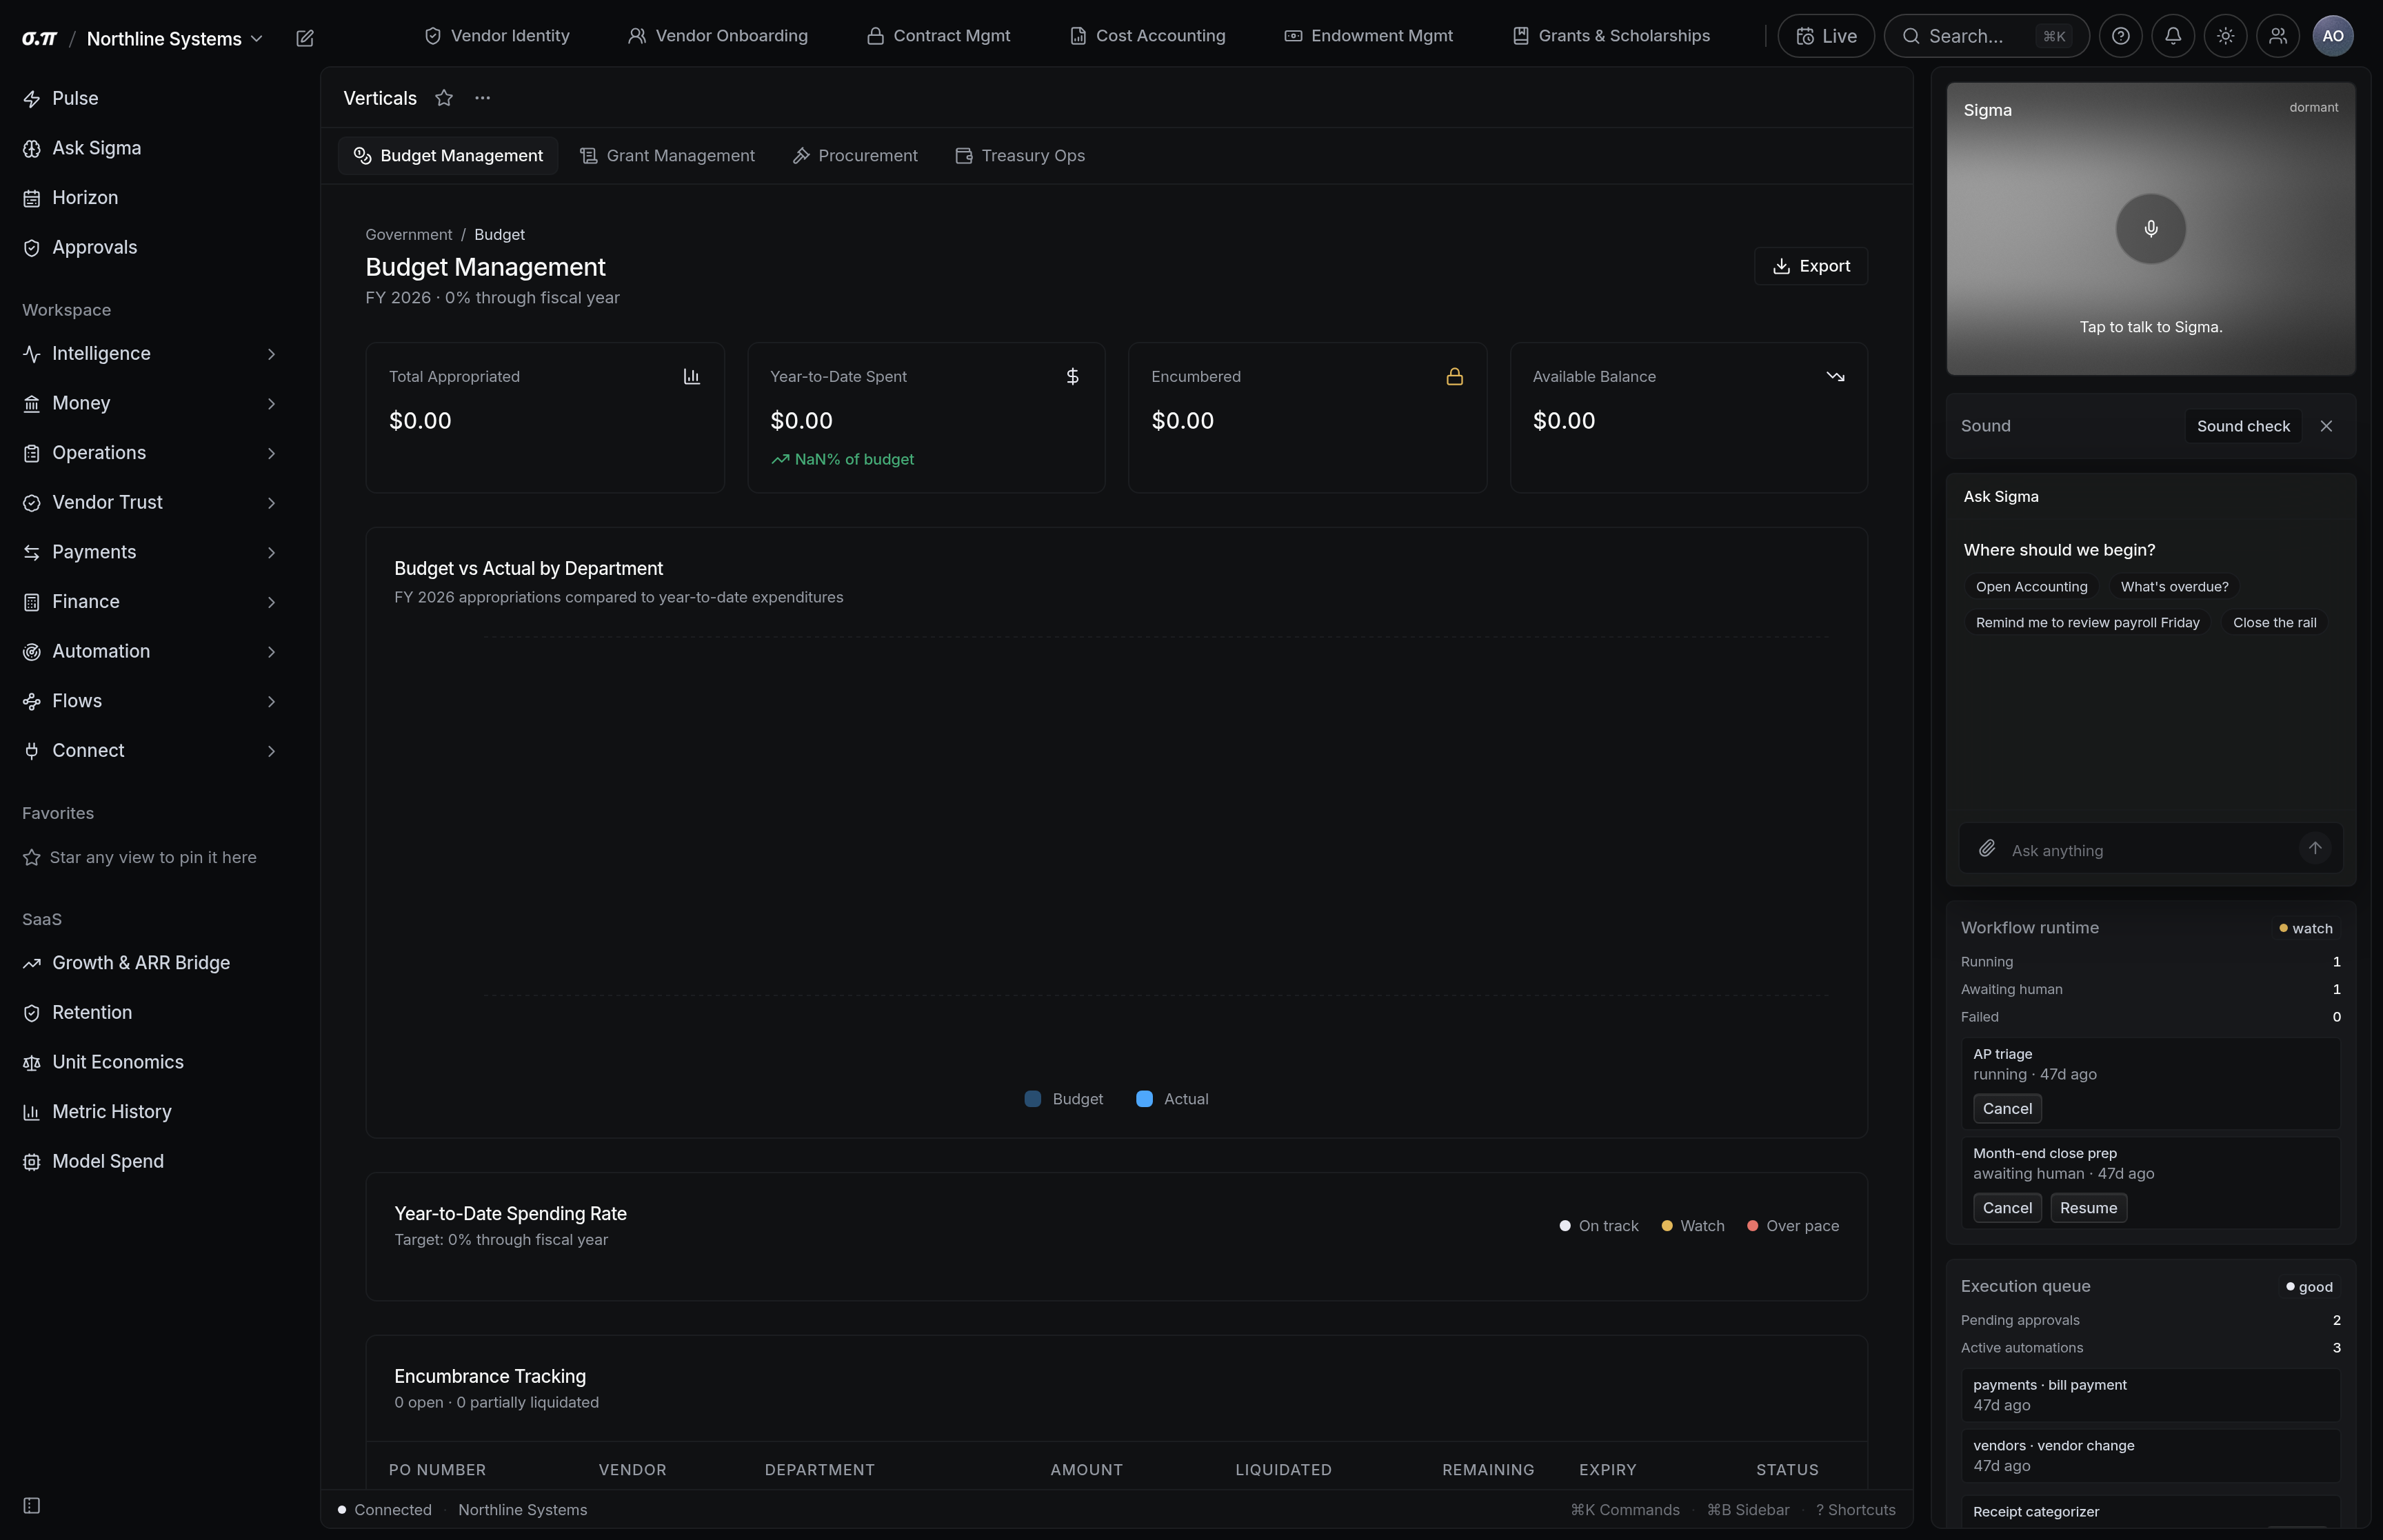Select the Budget Management tab
The width and height of the screenshot is (2383, 1540).
pos(448,156)
